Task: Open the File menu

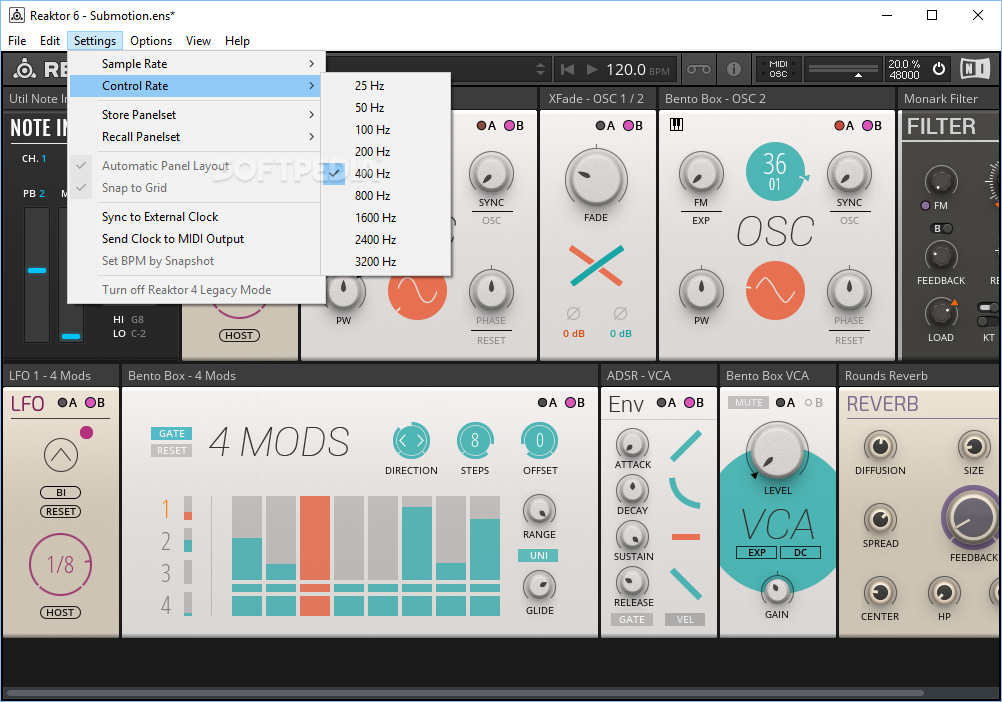Action: click(17, 41)
